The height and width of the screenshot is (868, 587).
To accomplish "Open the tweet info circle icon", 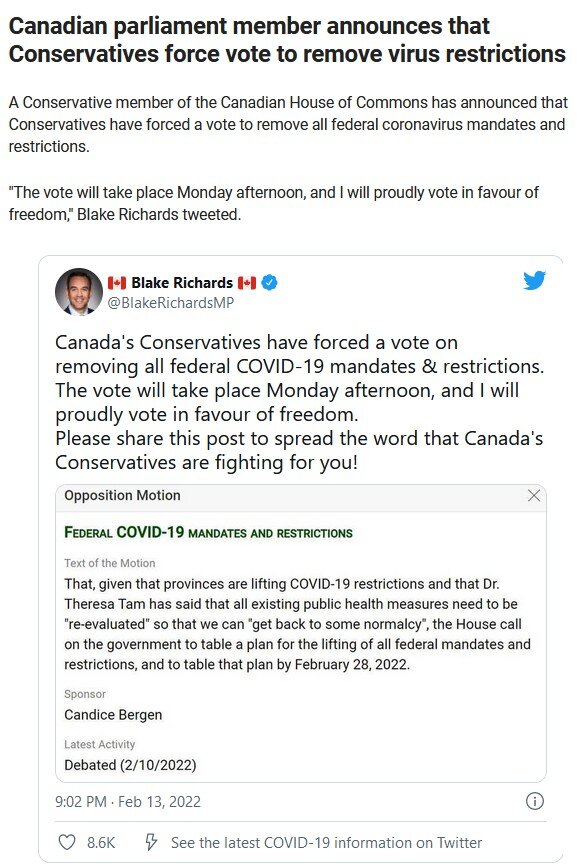I will tap(534, 801).
